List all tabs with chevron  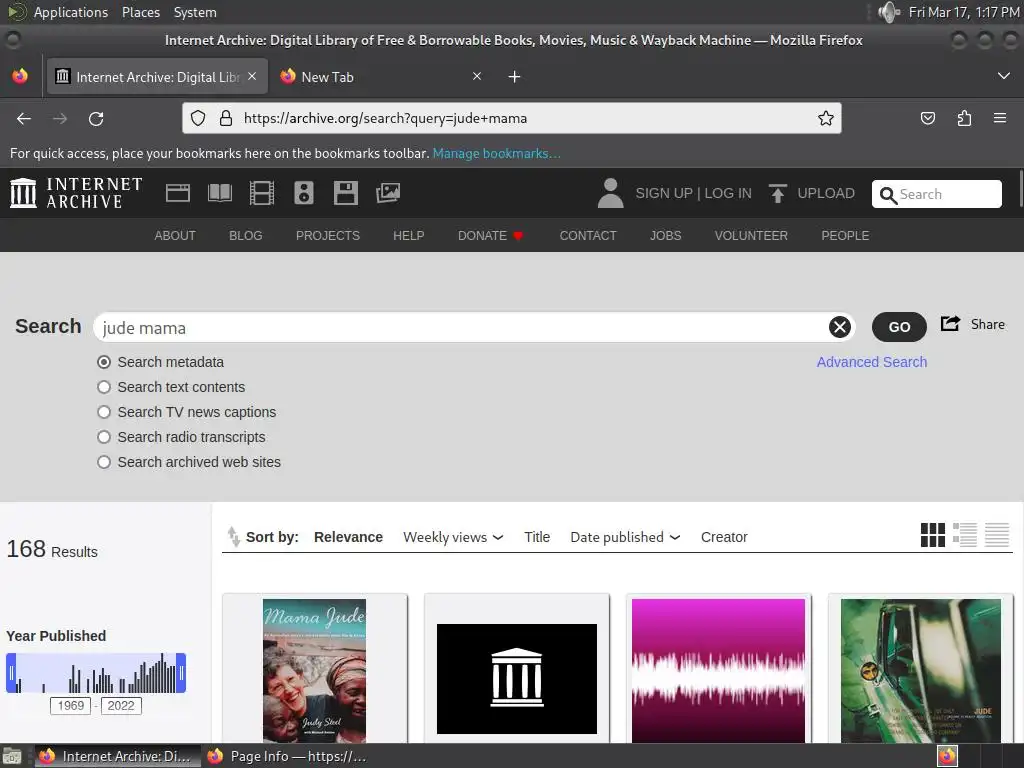coord(1004,76)
